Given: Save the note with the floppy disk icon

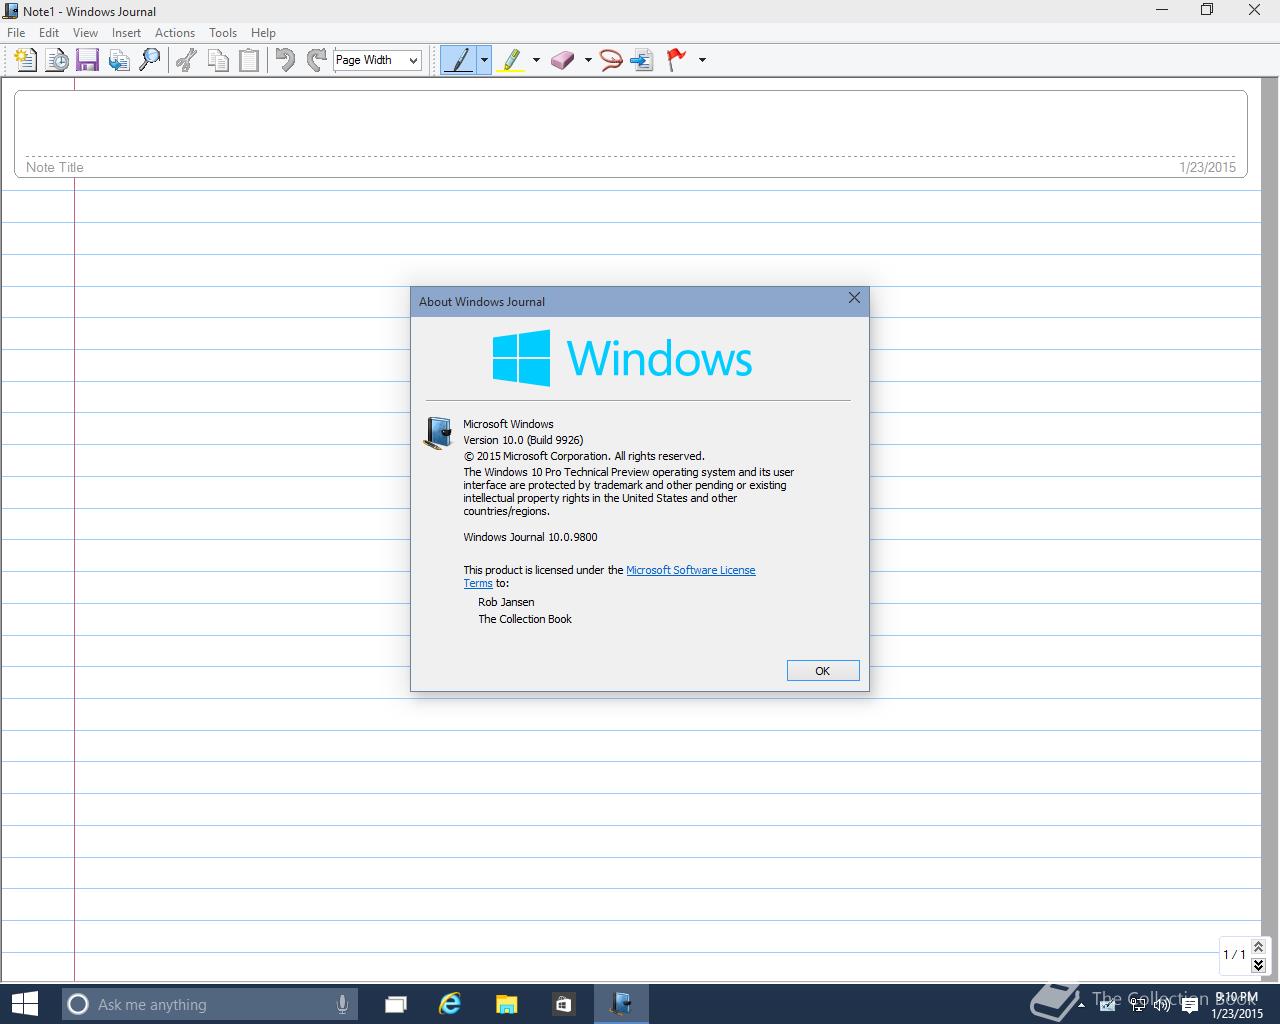Looking at the screenshot, I should pyautogui.click(x=87, y=60).
